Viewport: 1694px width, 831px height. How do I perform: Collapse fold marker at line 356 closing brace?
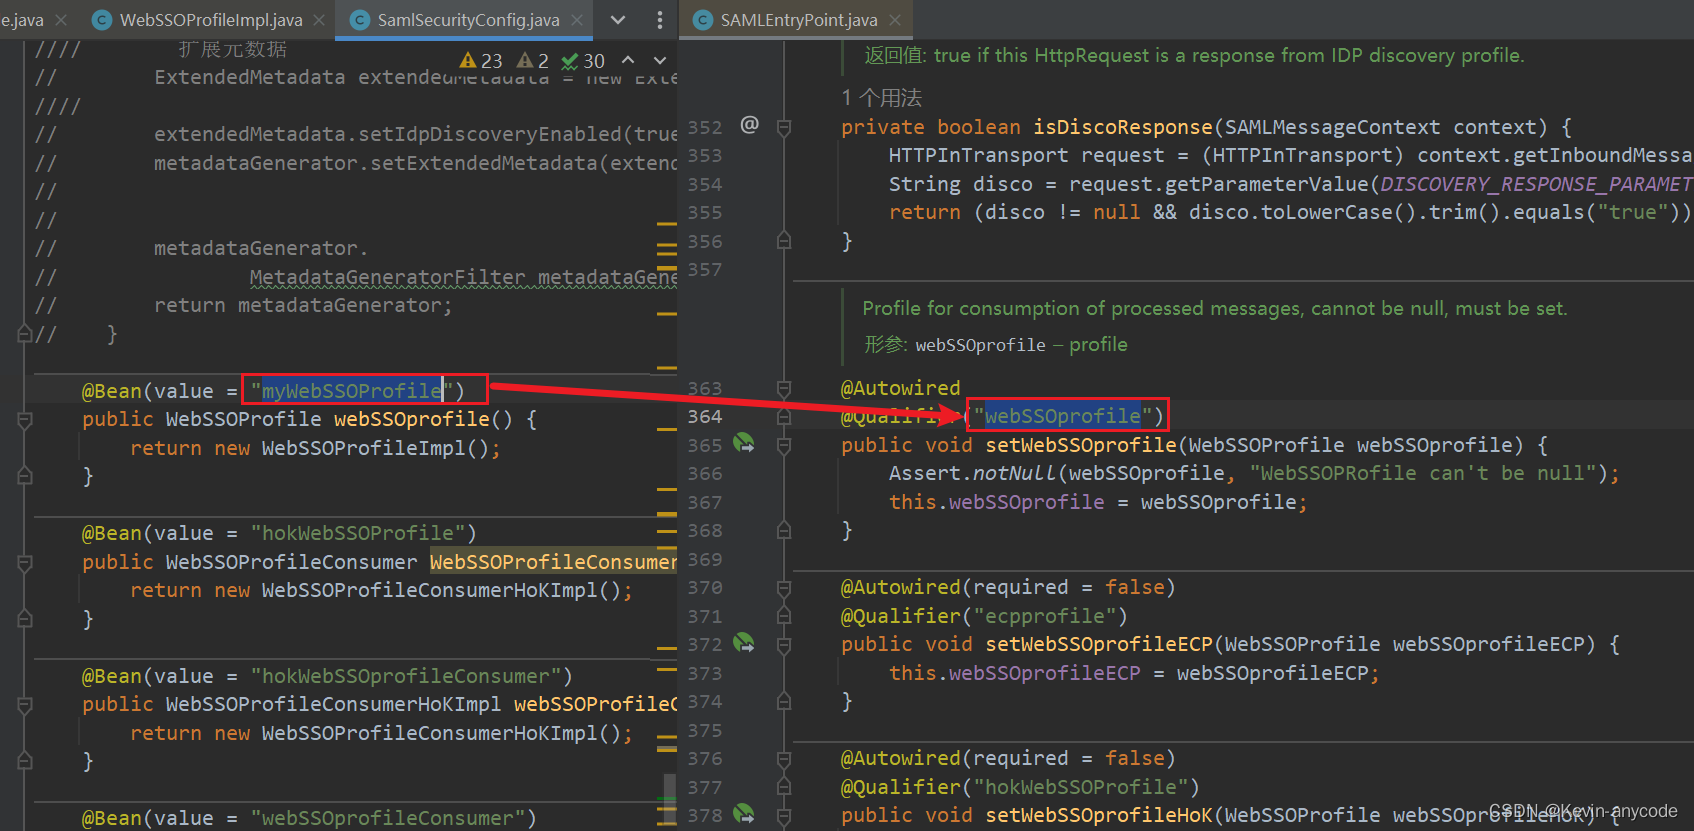pyautogui.click(x=784, y=241)
